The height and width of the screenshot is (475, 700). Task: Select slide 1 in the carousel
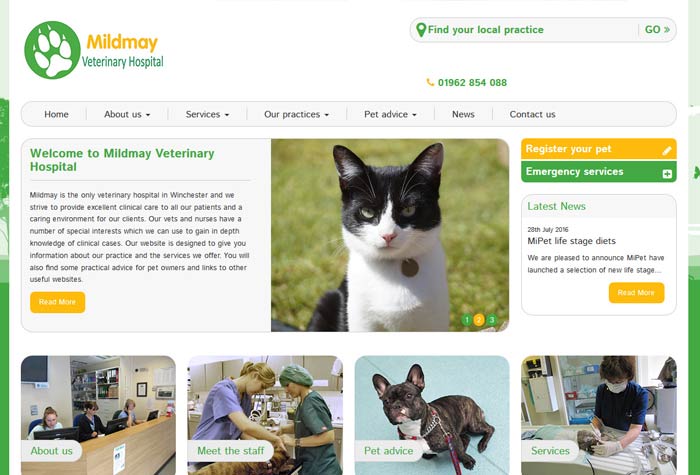pos(467,320)
